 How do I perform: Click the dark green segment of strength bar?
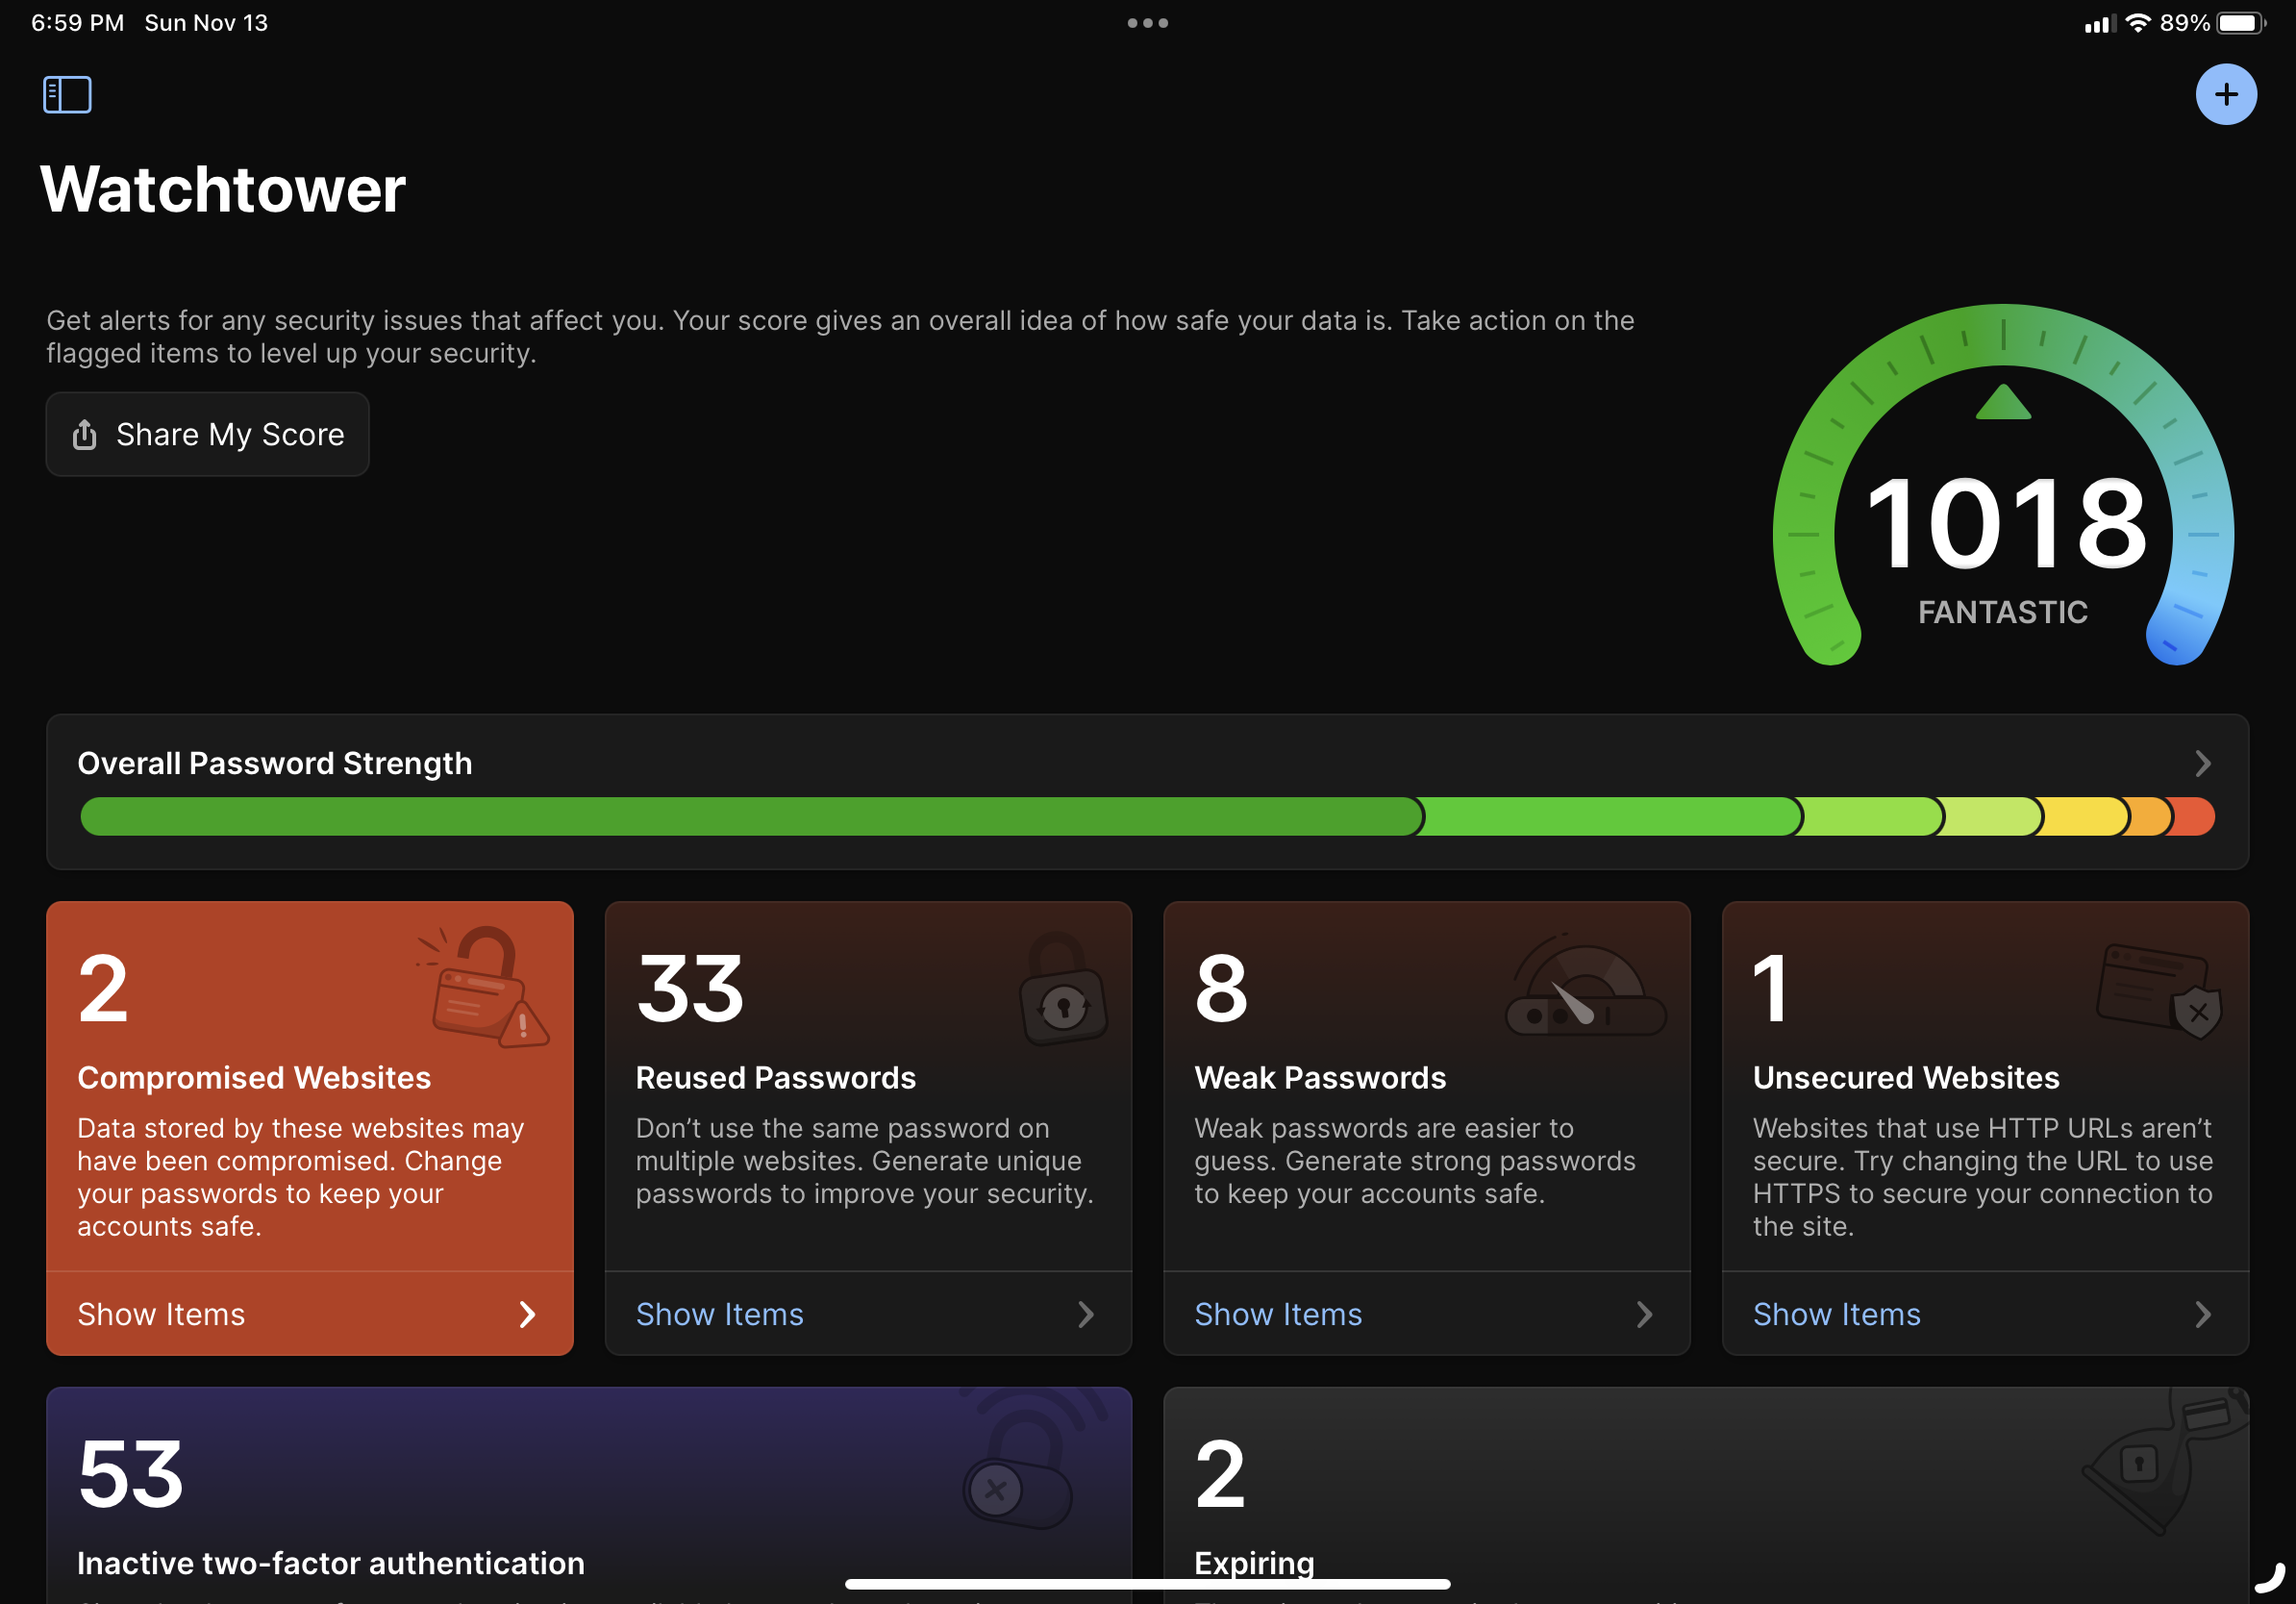click(x=752, y=816)
